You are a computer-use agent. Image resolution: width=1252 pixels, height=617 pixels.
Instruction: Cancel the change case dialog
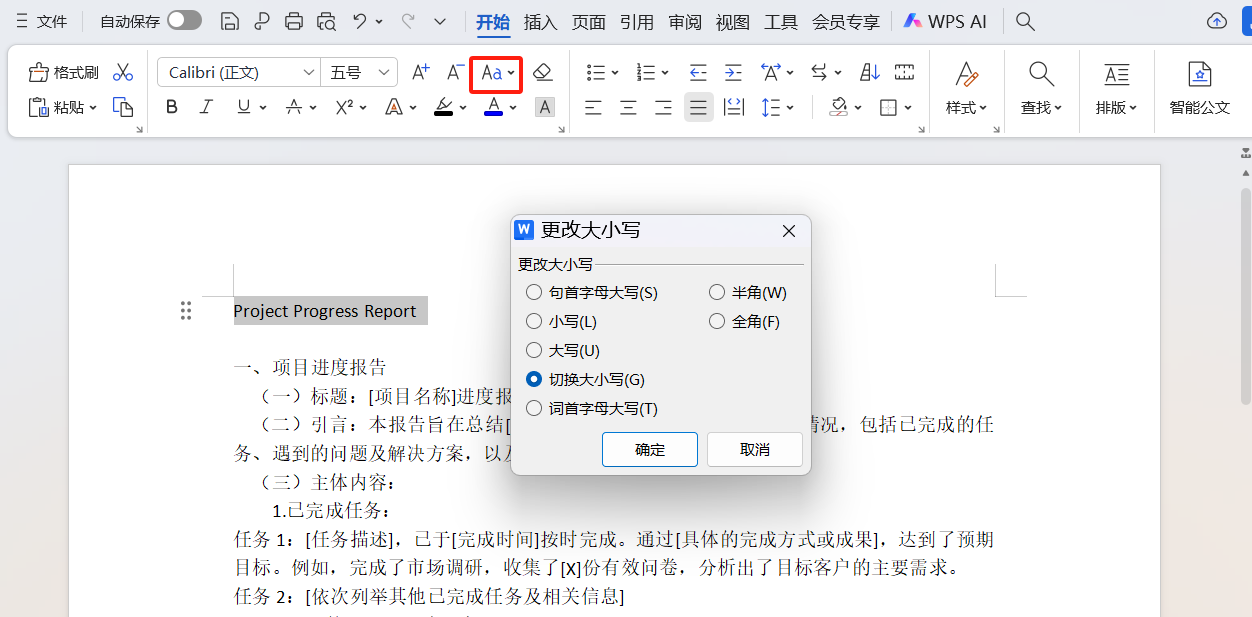click(754, 449)
